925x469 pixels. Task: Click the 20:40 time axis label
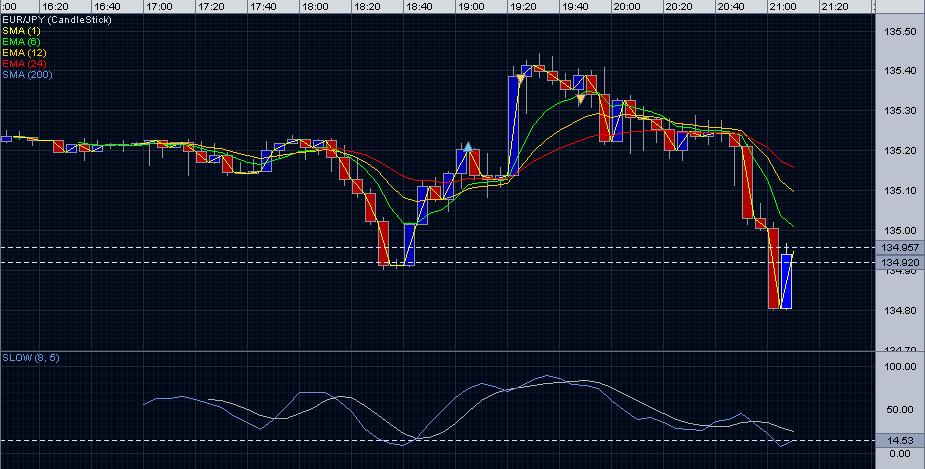point(730,6)
